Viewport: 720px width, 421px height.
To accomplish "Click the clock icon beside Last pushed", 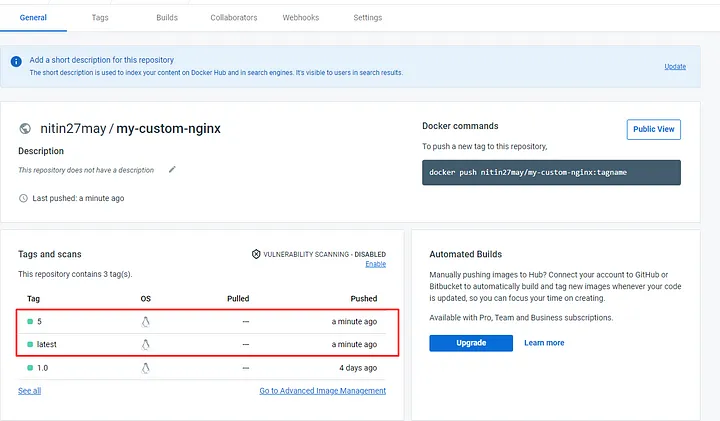I will click(x=23, y=198).
